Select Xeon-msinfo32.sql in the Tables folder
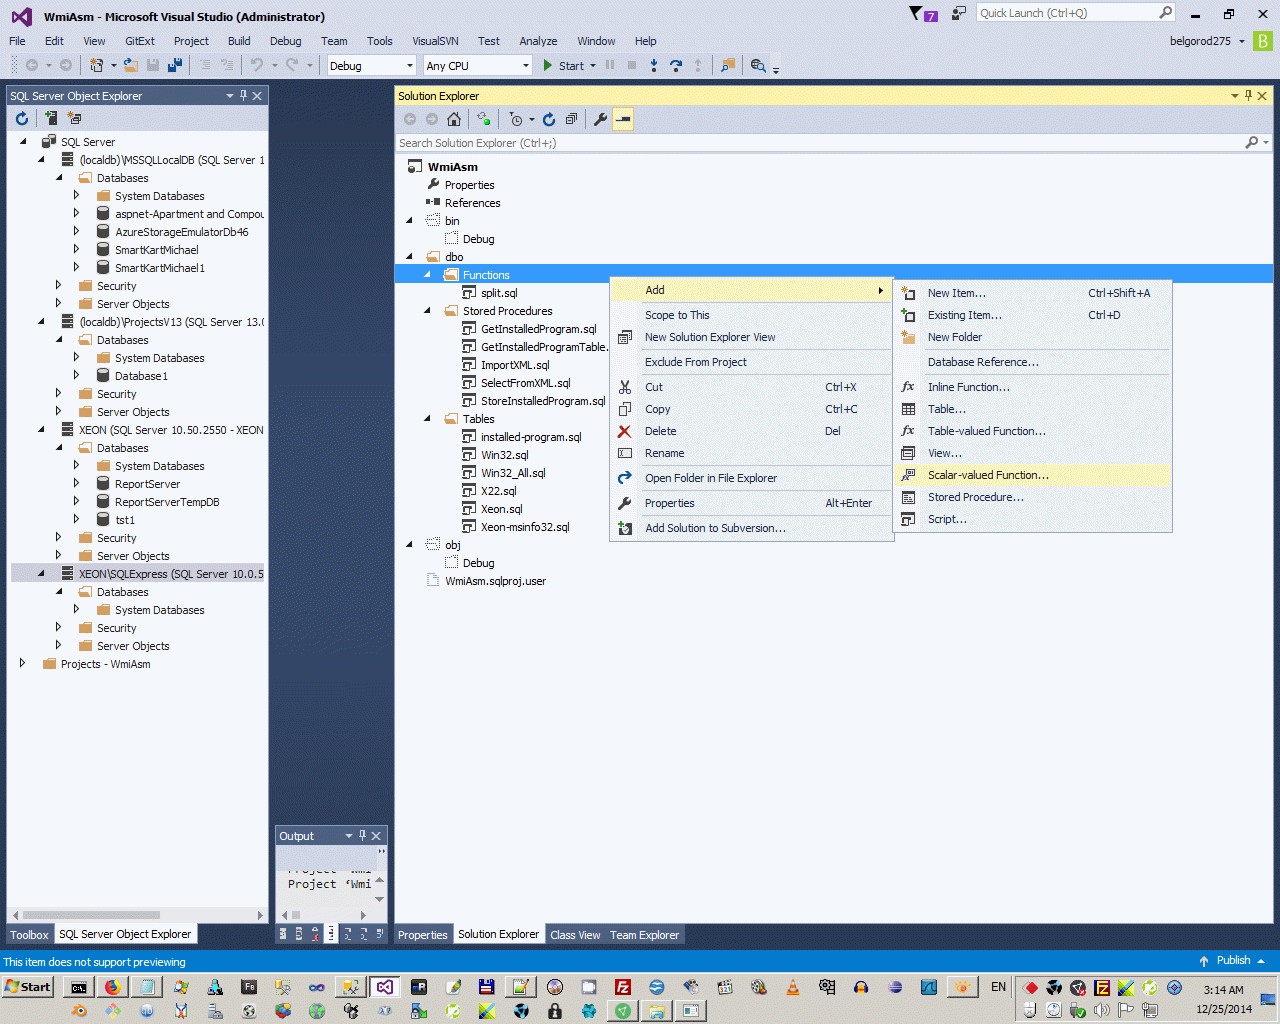This screenshot has height=1024, width=1280. click(525, 527)
